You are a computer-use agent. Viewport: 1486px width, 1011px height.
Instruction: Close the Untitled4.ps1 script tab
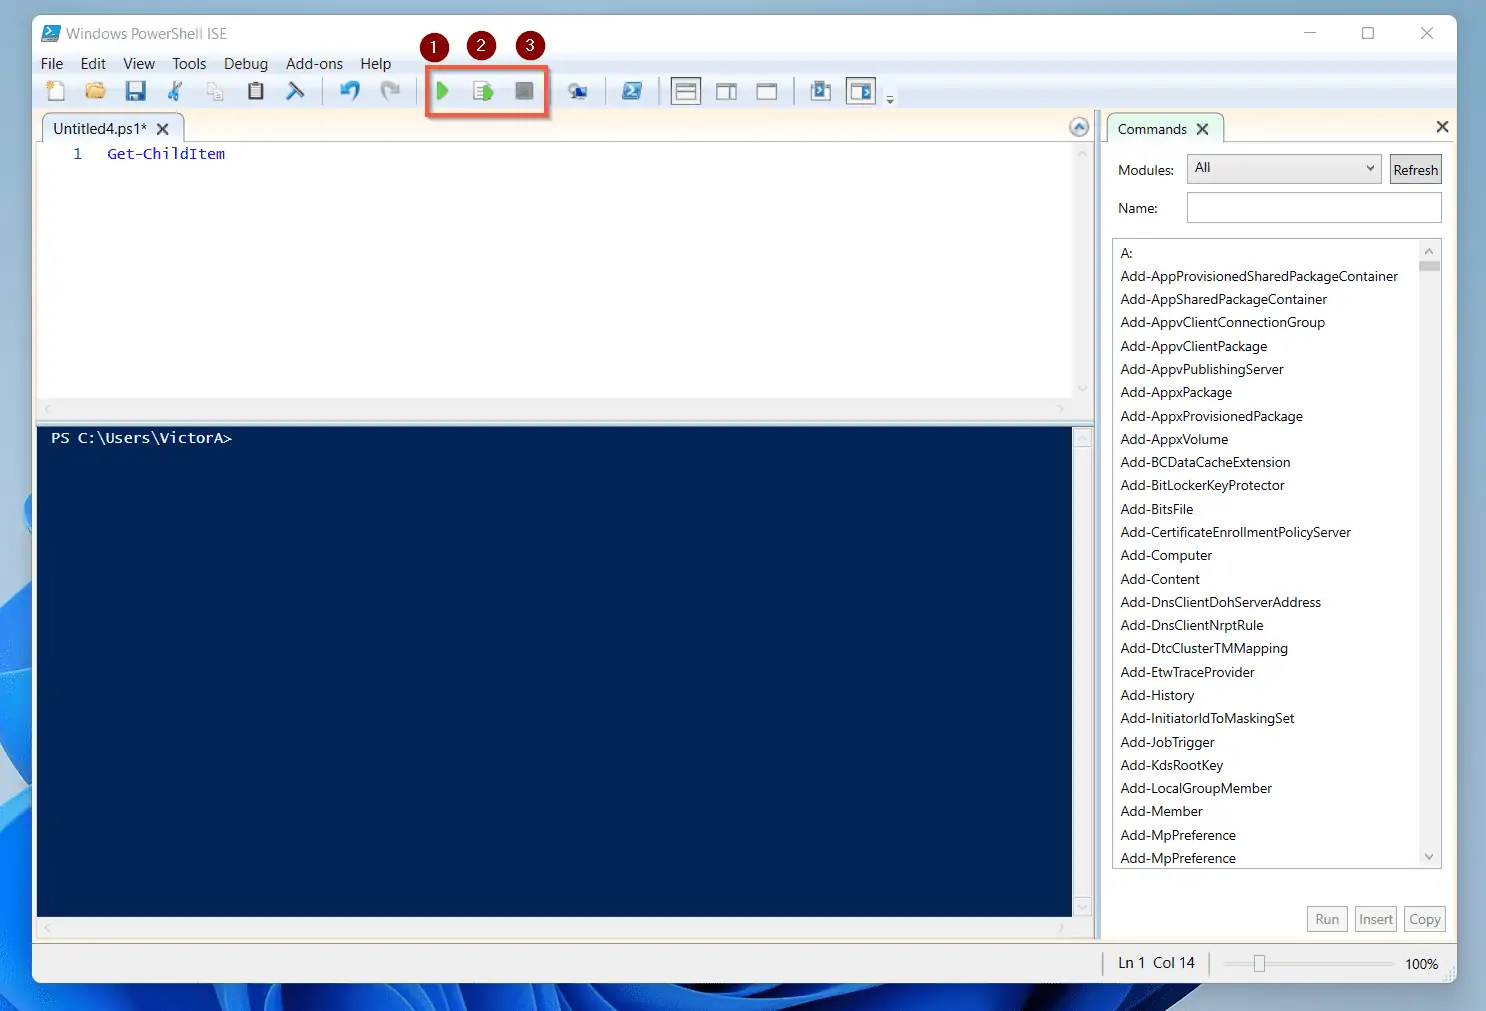pyautogui.click(x=163, y=129)
